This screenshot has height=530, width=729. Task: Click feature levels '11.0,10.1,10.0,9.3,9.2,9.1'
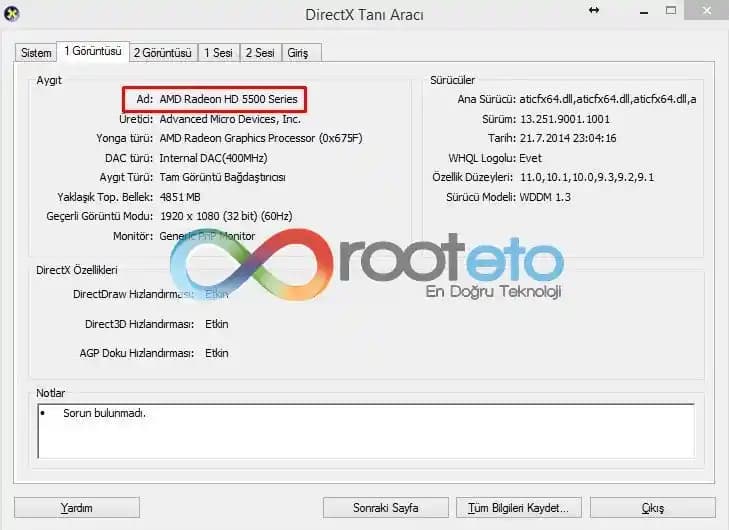587,177
